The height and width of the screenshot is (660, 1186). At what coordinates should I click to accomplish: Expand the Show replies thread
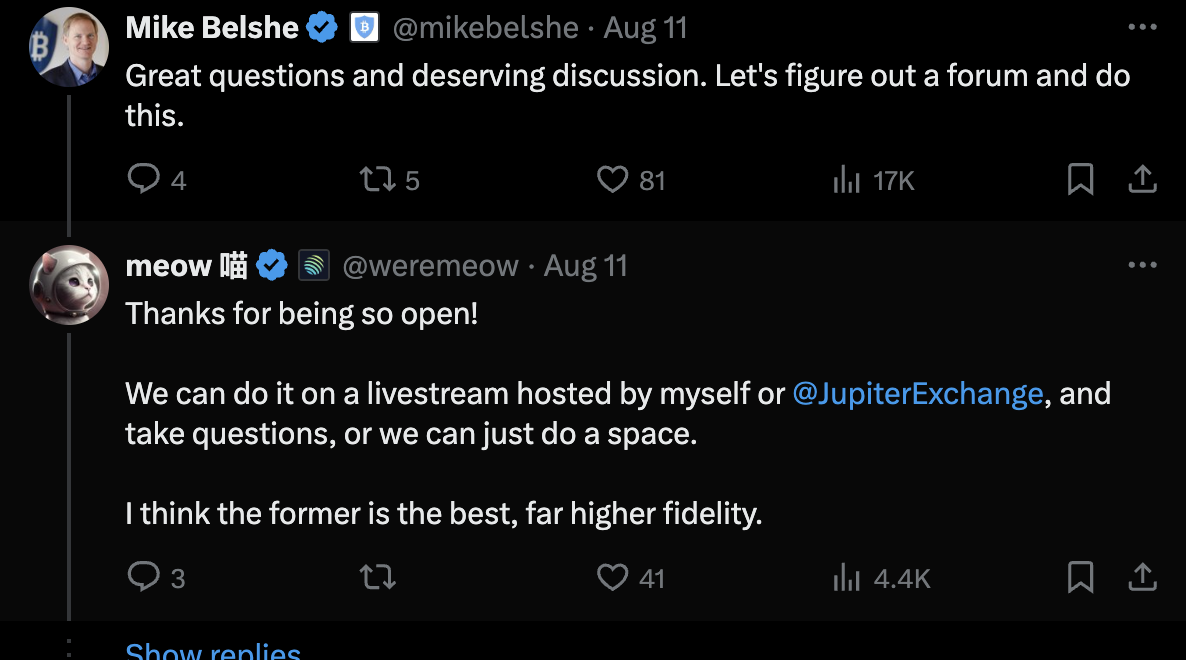click(213, 651)
